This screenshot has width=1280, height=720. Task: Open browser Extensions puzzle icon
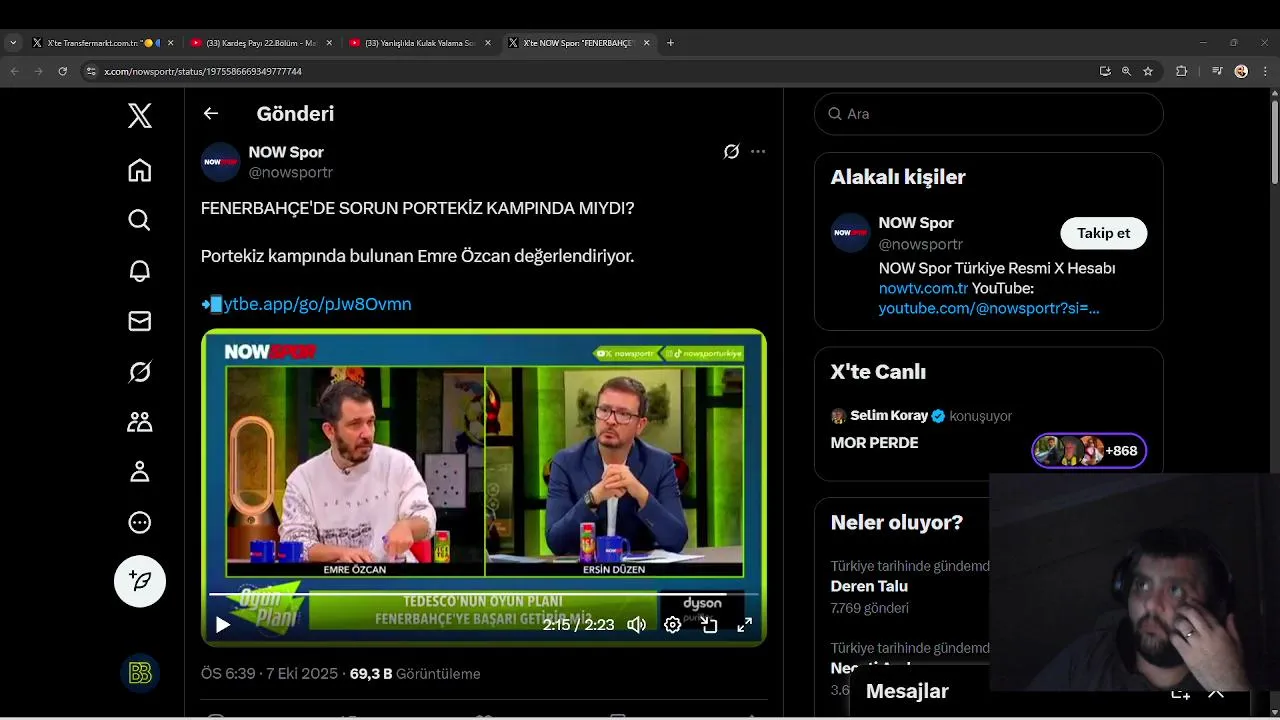coord(1181,71)
